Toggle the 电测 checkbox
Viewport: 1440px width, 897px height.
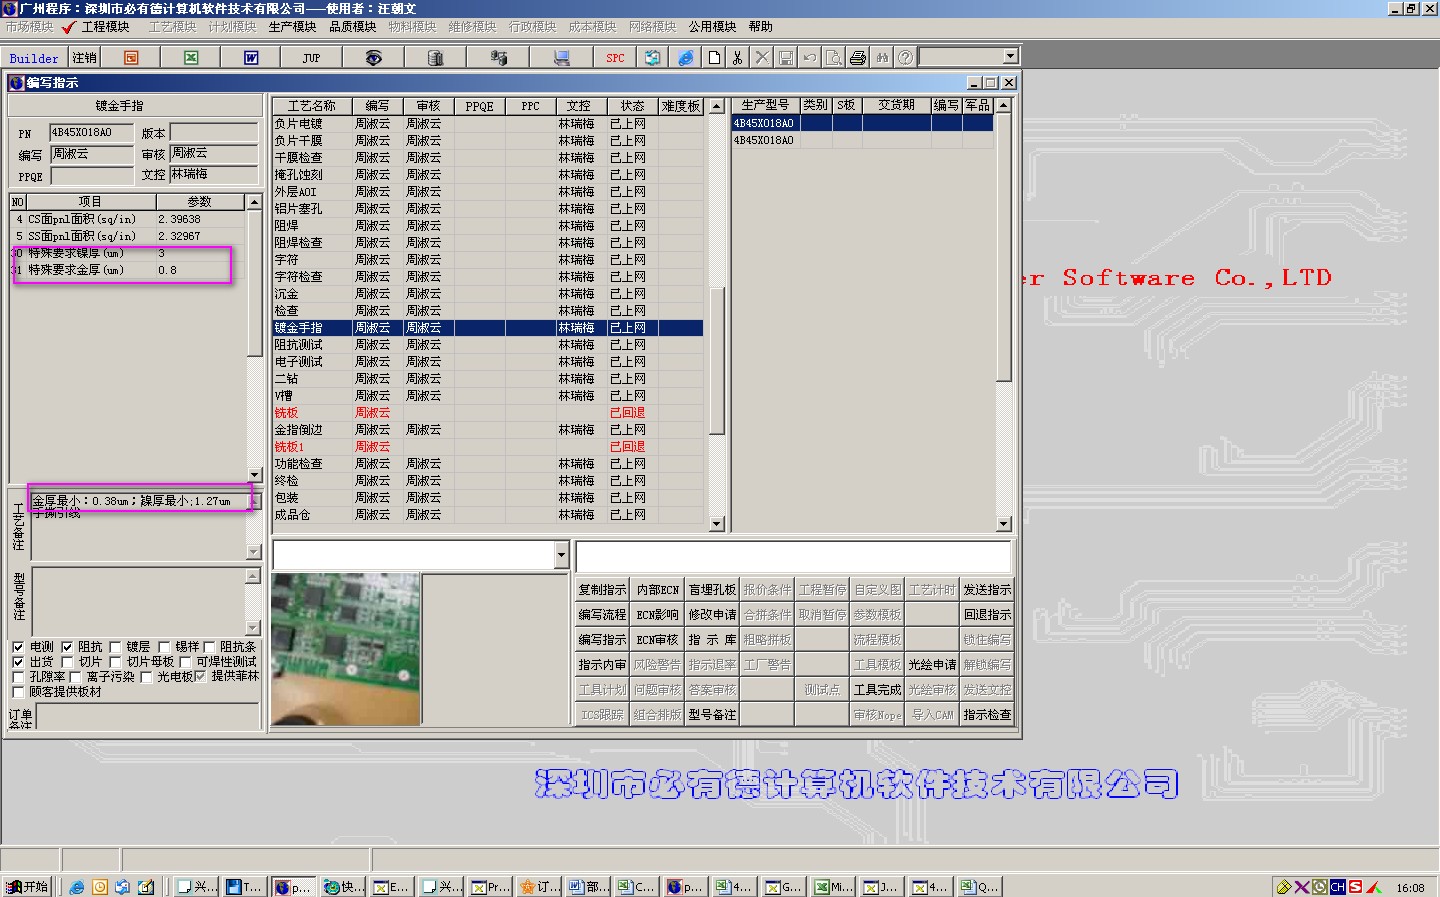18,647
